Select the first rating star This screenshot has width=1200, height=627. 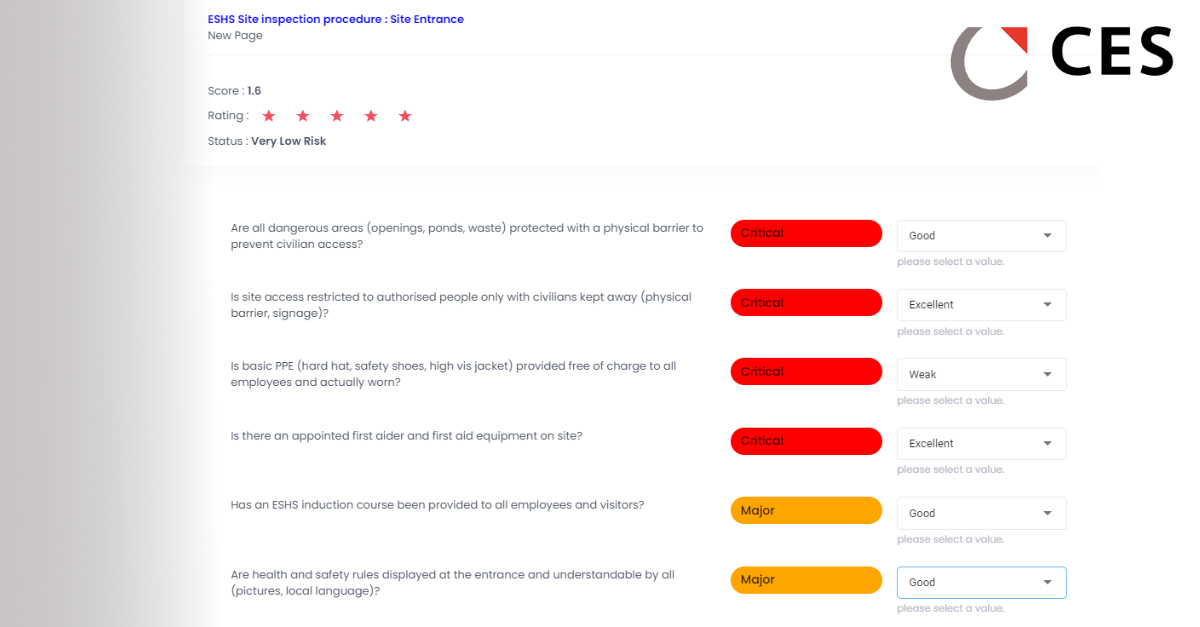tap(269, 116)
